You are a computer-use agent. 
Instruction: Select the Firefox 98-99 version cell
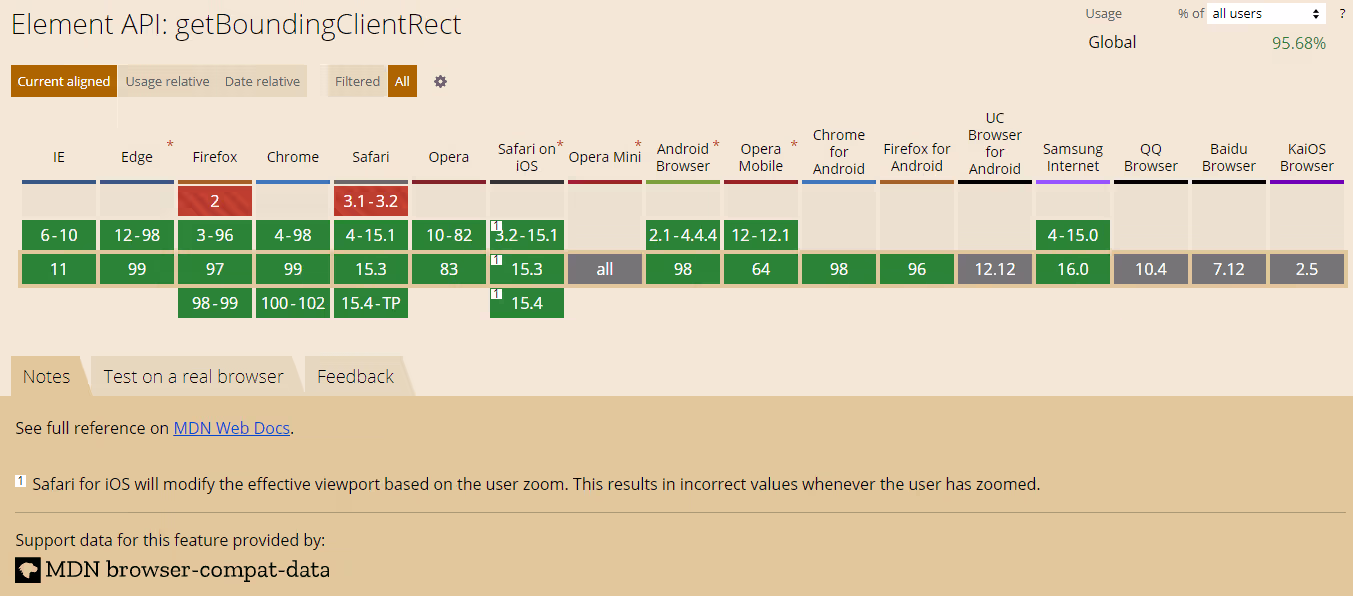coord(215,303)
